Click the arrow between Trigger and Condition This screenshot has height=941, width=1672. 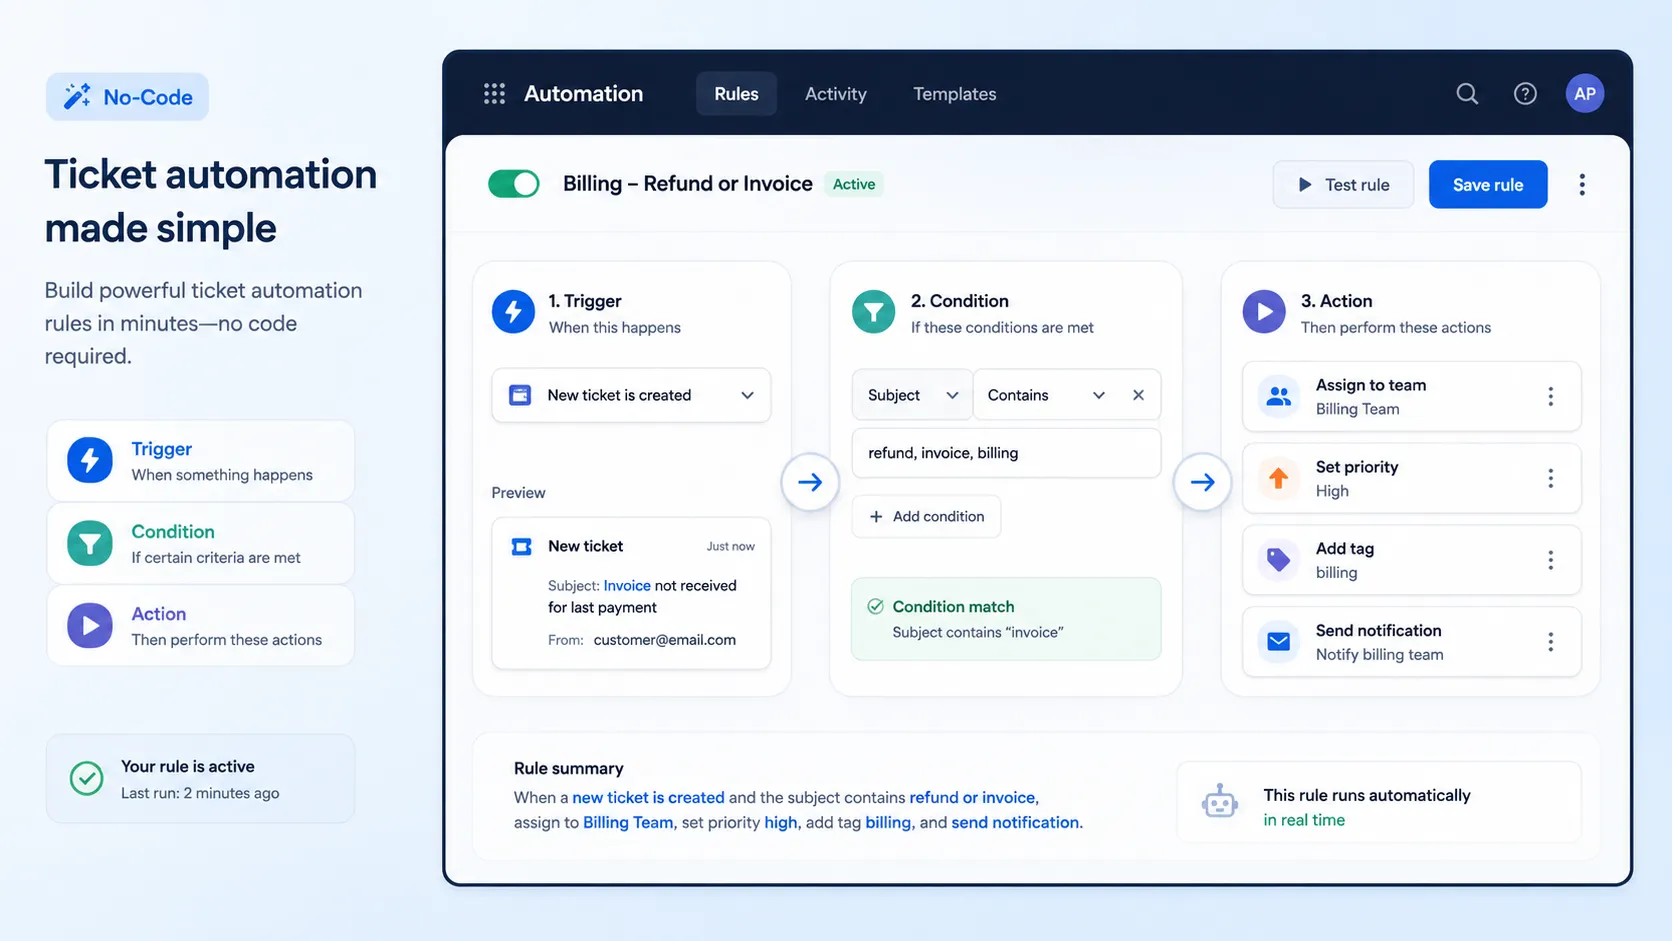pyautogui.click(x=810, y=482)
